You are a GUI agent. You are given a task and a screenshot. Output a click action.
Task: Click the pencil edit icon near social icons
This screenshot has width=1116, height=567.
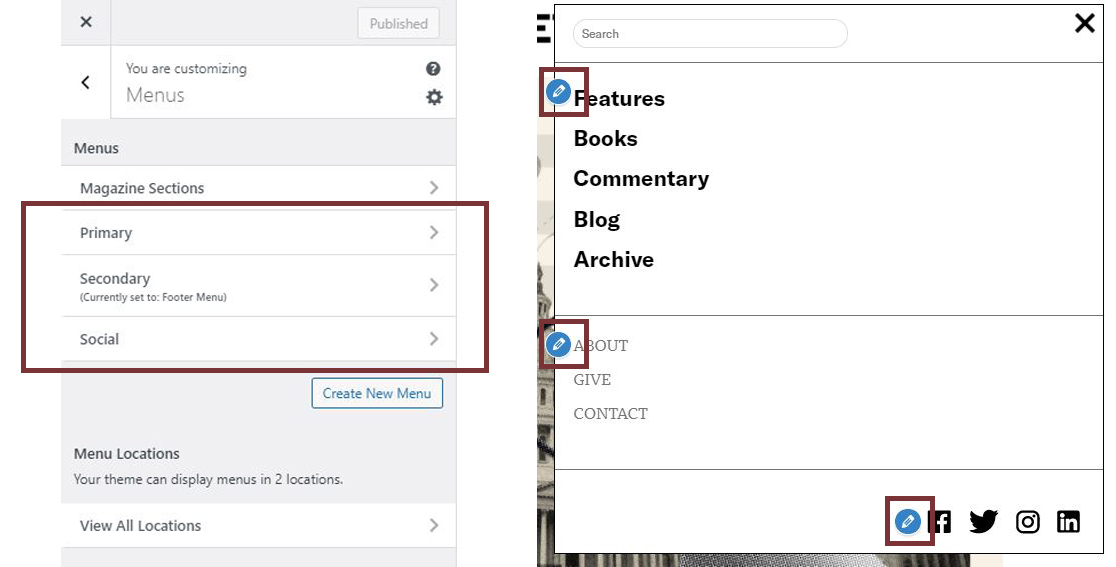point(907,521)
